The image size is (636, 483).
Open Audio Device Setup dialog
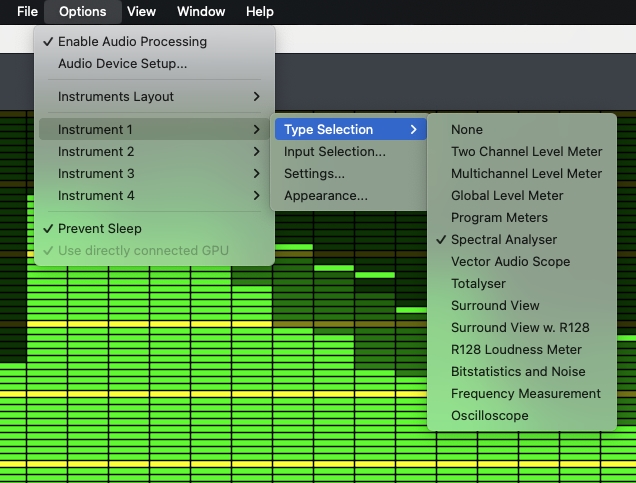[154, 64]
